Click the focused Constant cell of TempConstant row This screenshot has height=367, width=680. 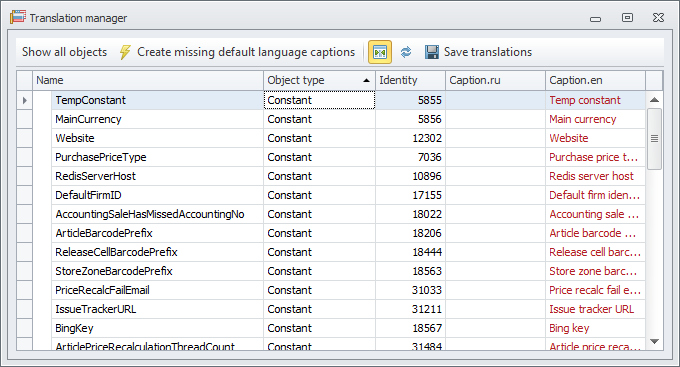pos(319,100)
